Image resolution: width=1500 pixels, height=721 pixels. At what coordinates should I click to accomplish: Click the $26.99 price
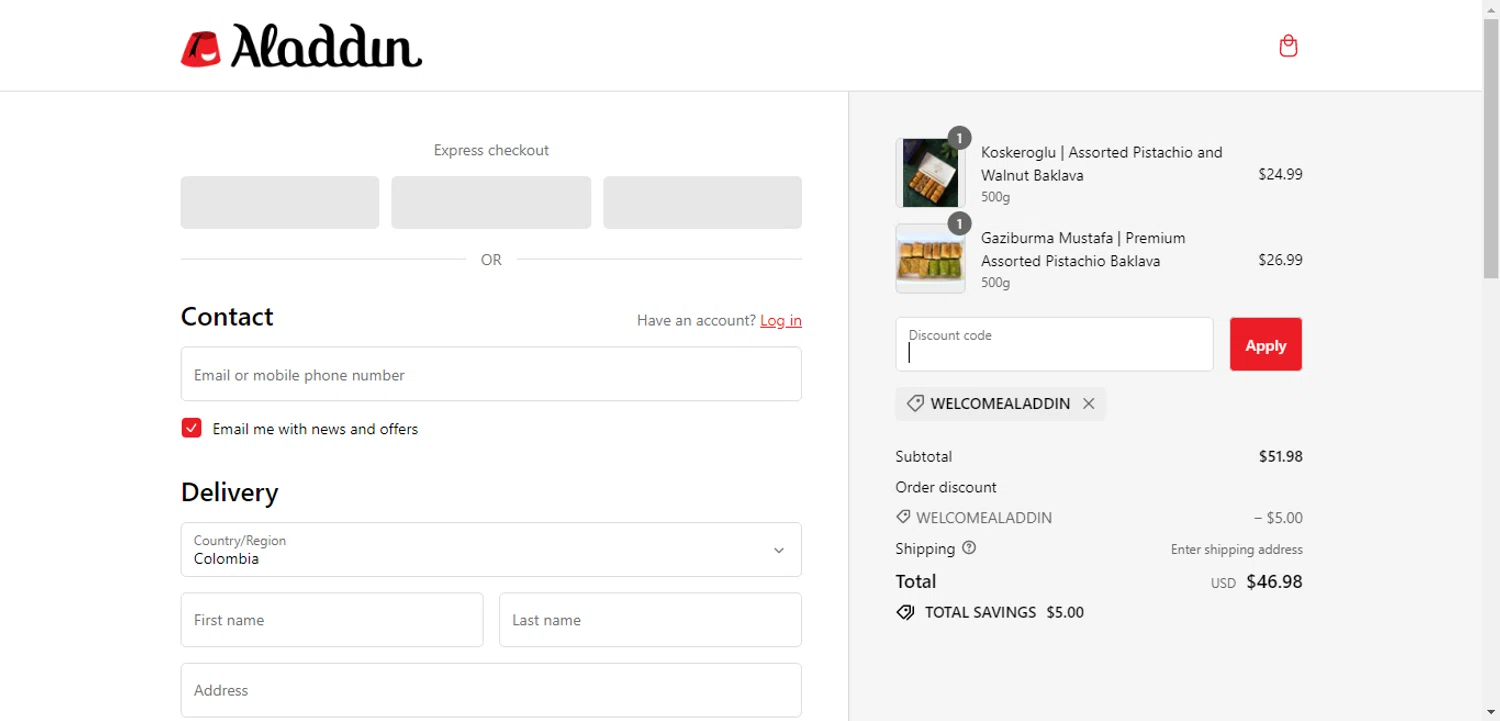(1280, 260)
